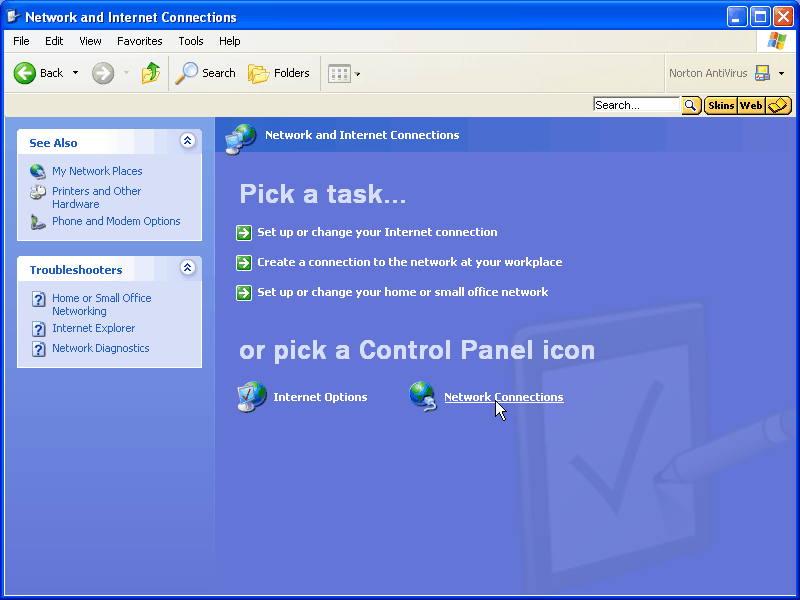Open the Views dropdown arrow

(358, 74)
